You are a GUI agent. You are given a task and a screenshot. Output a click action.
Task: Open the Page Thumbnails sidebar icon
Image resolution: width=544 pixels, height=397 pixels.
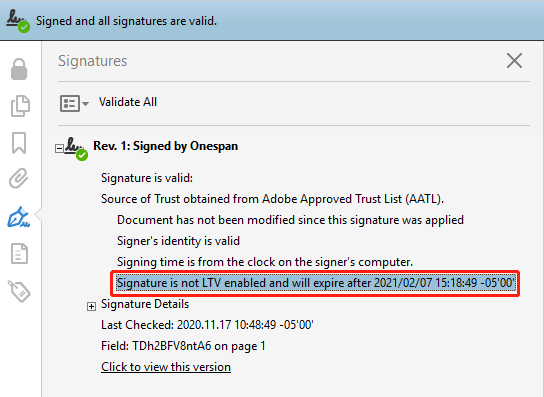coord(20,106)
